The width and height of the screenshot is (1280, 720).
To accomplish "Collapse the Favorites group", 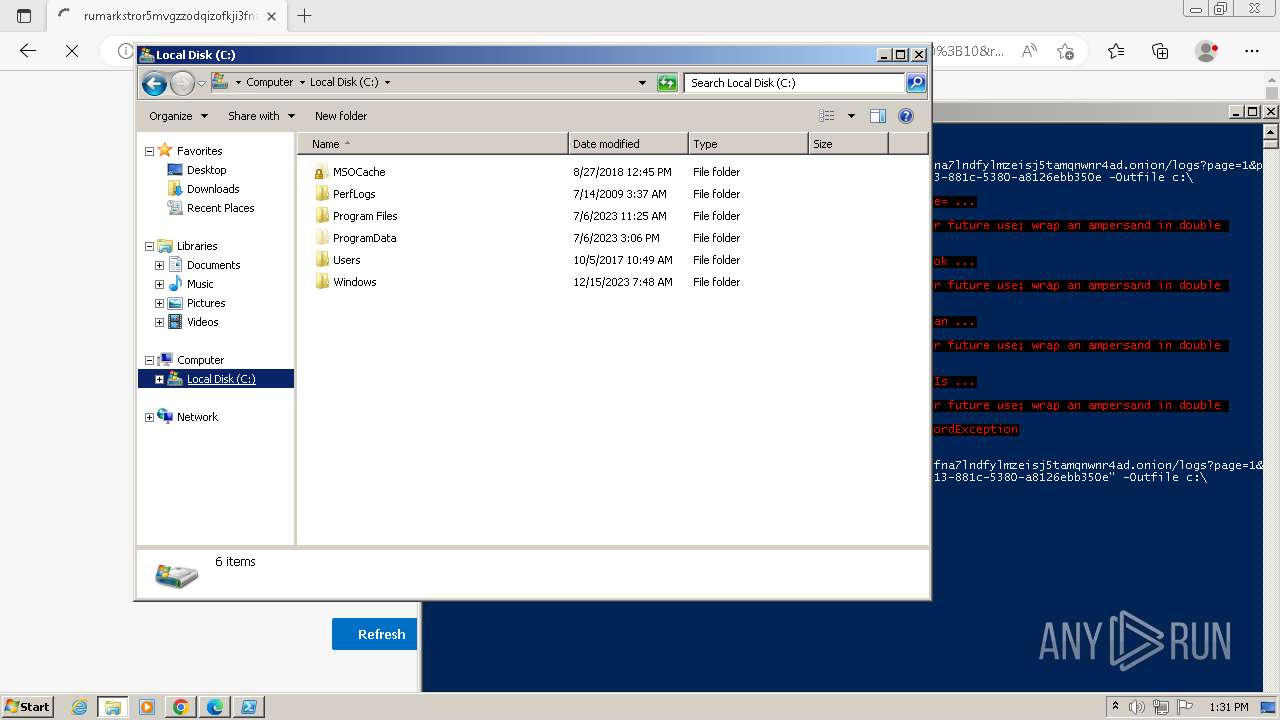I will (x=150, y=151).
